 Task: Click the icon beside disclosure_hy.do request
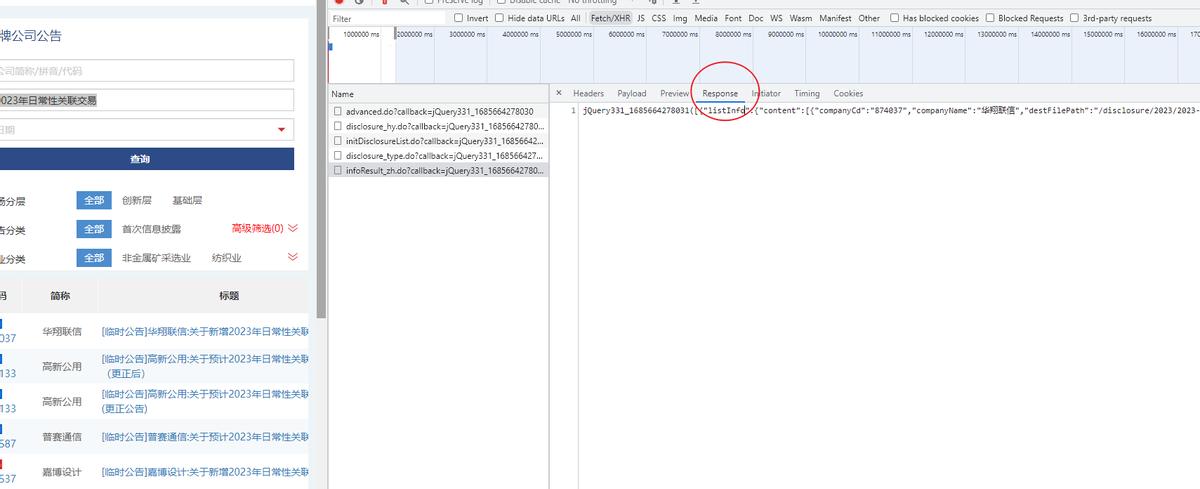click(338, 127)
